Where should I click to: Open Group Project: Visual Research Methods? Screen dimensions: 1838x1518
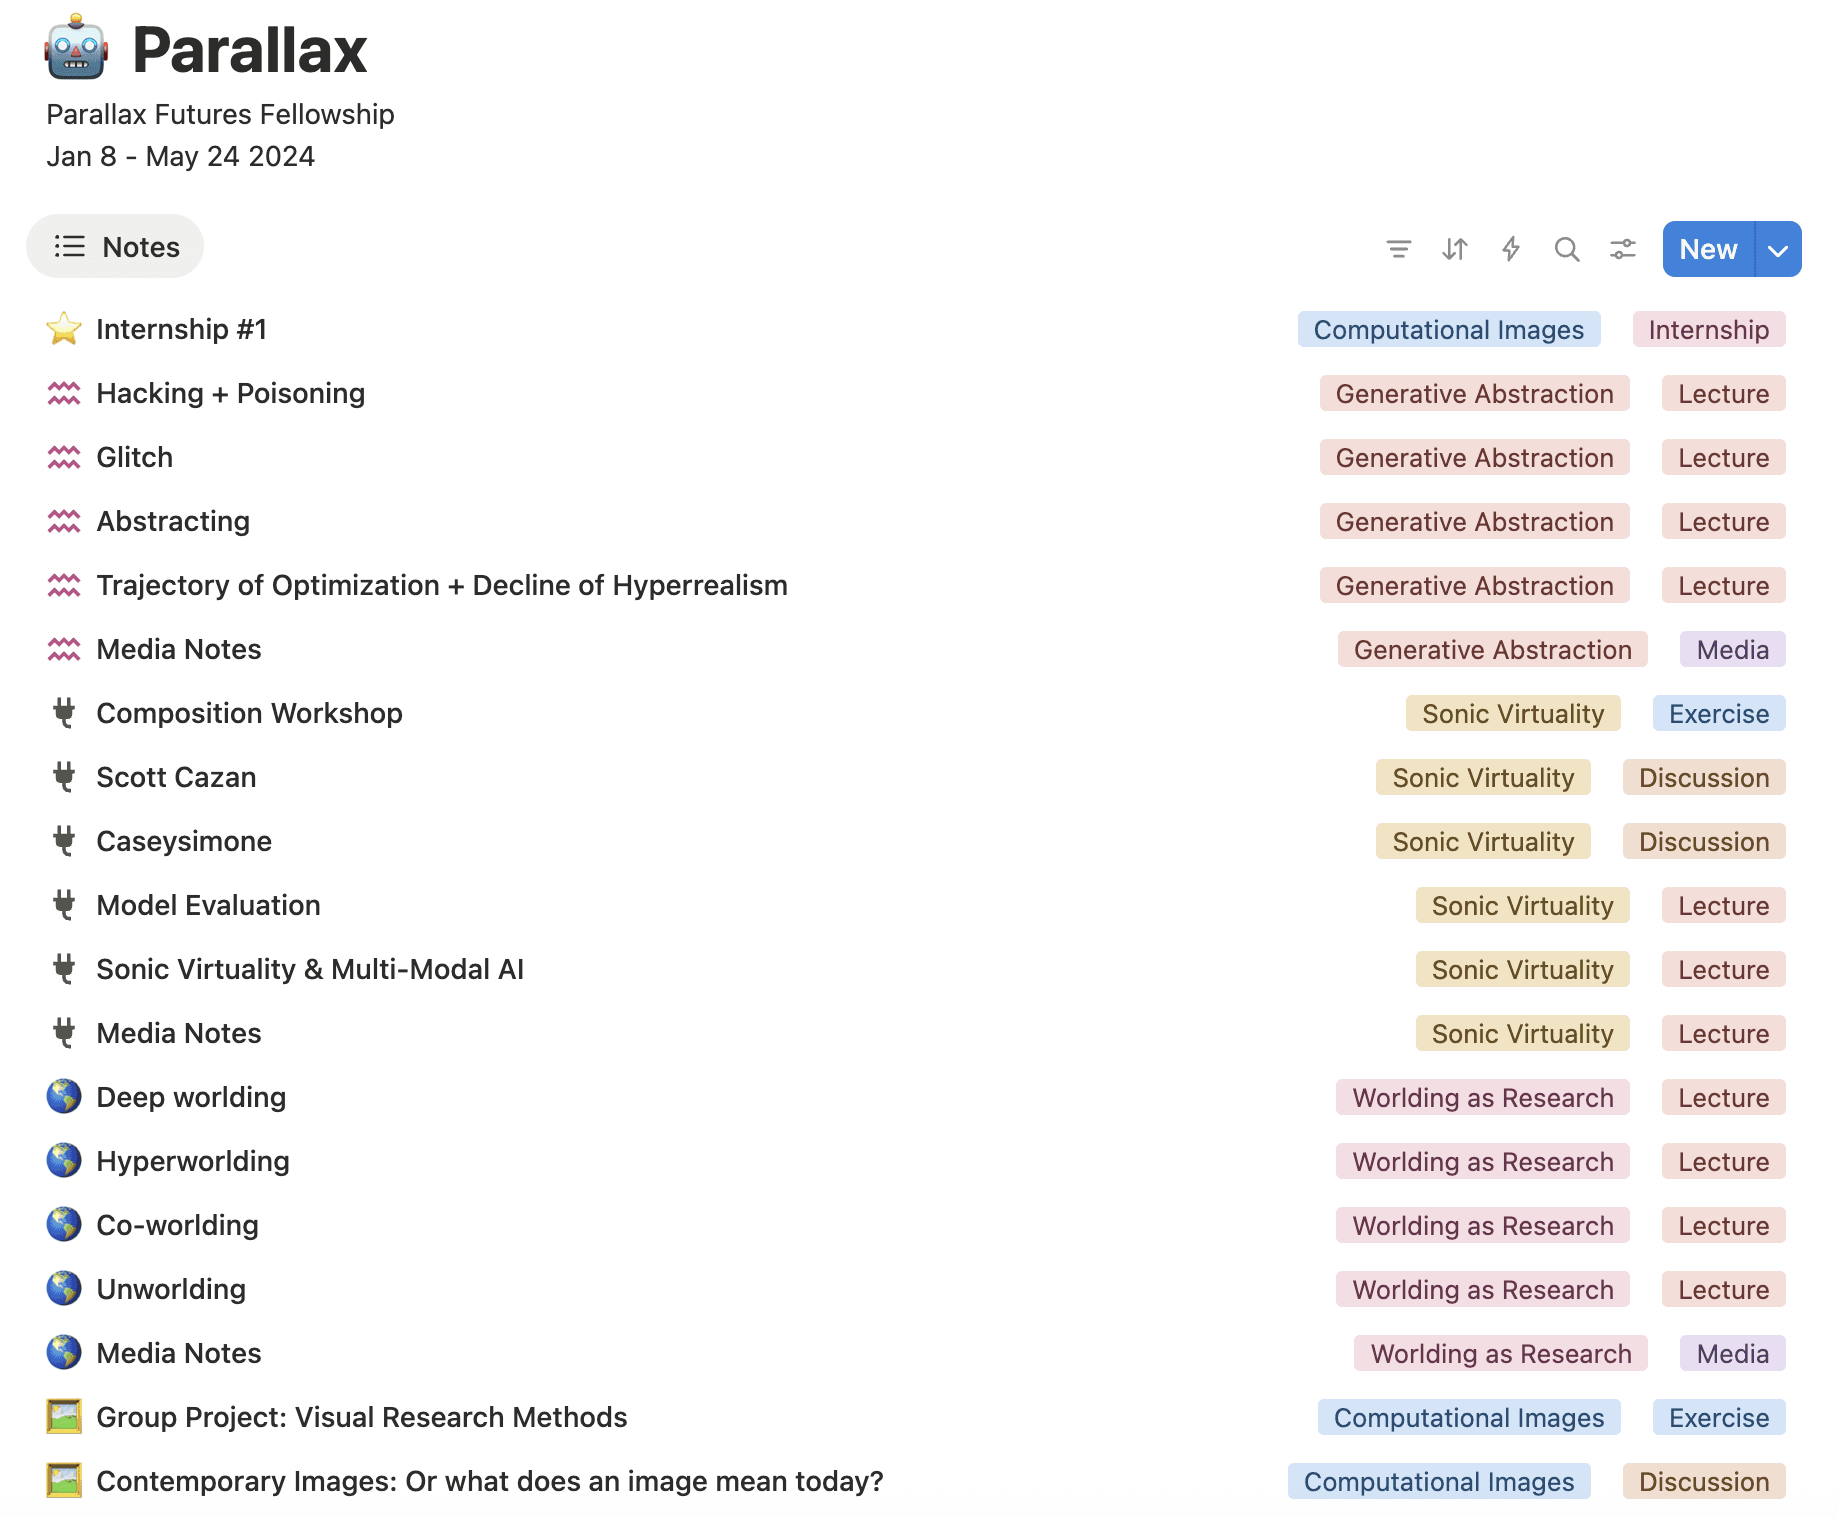(x=362, y=1417)
